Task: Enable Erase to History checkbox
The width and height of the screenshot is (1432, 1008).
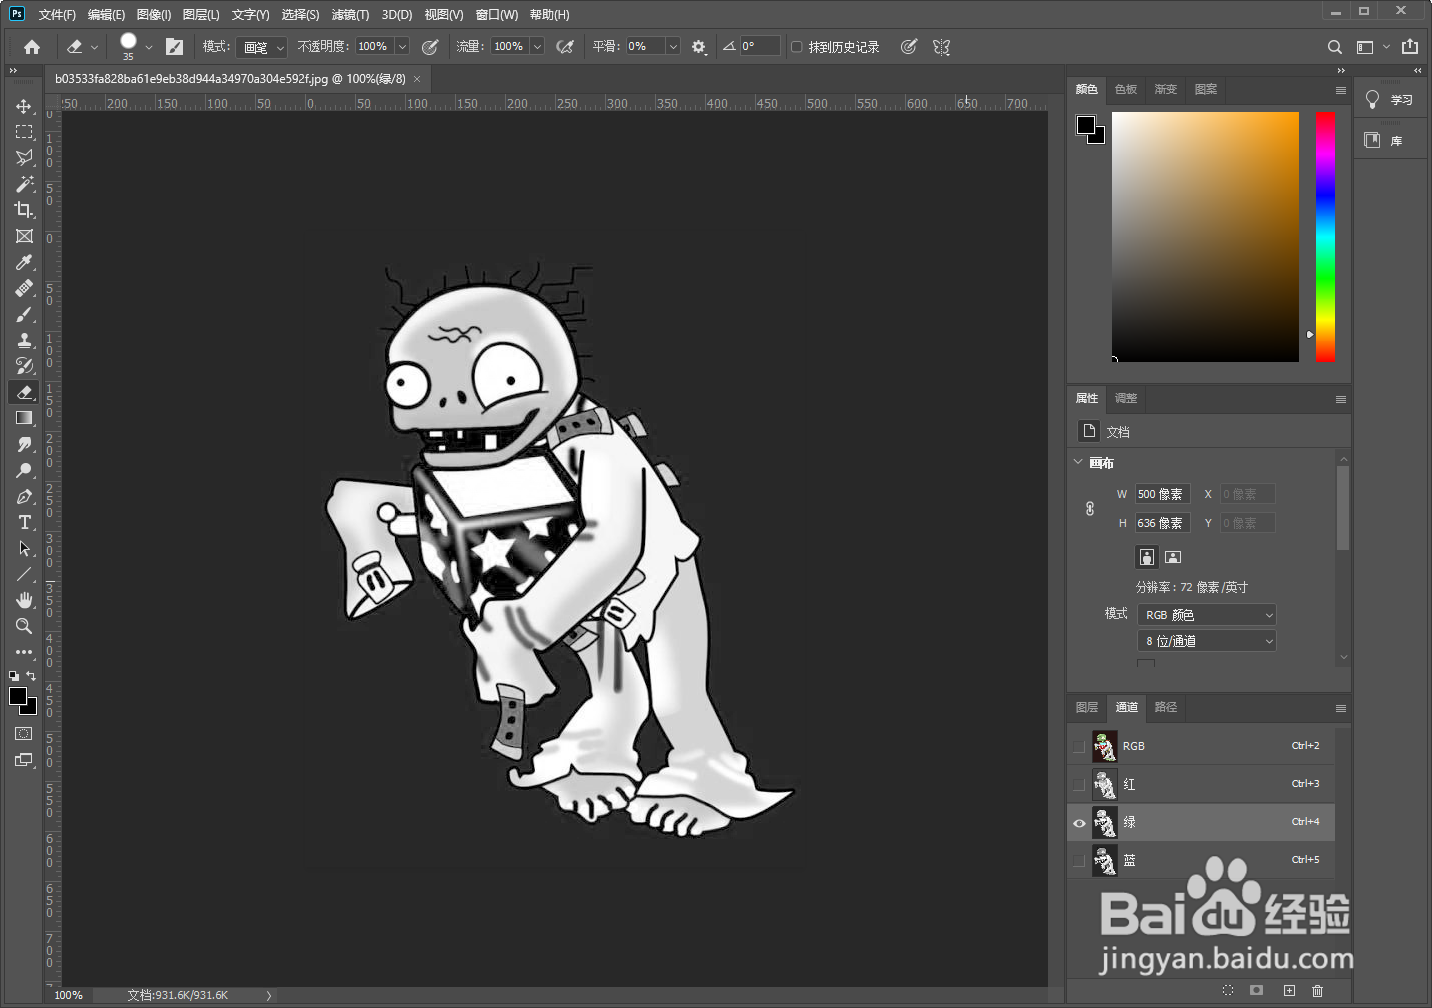Action: click(796, 47)
